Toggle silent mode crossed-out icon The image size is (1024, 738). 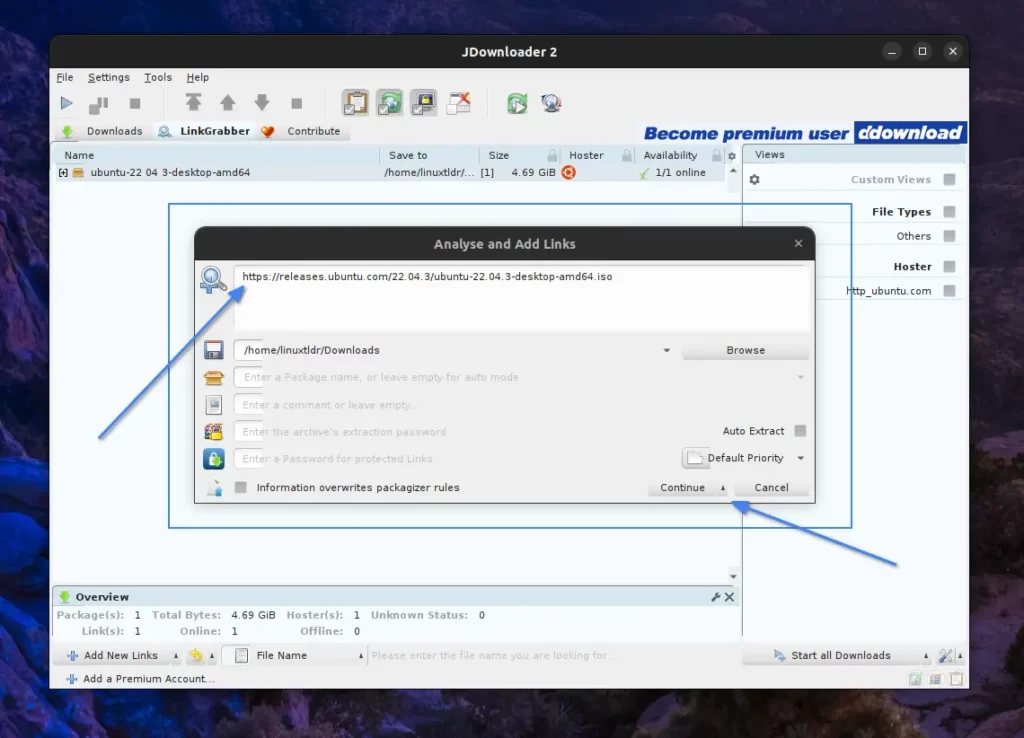tap(458, 103)
